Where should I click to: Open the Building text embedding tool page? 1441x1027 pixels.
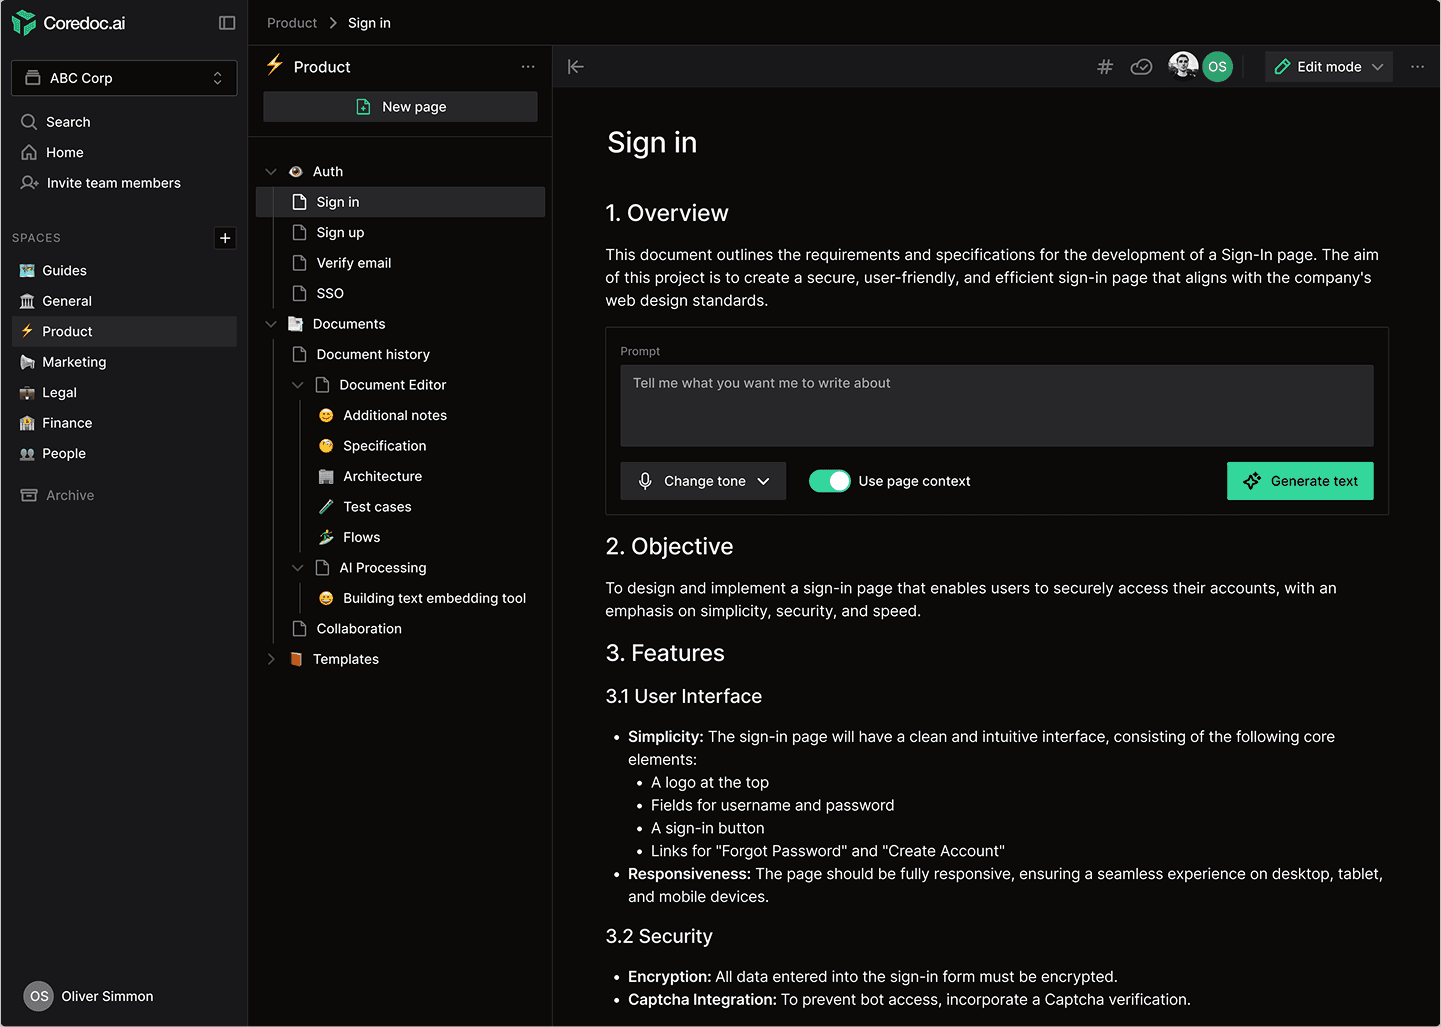[x=400, y=598]
